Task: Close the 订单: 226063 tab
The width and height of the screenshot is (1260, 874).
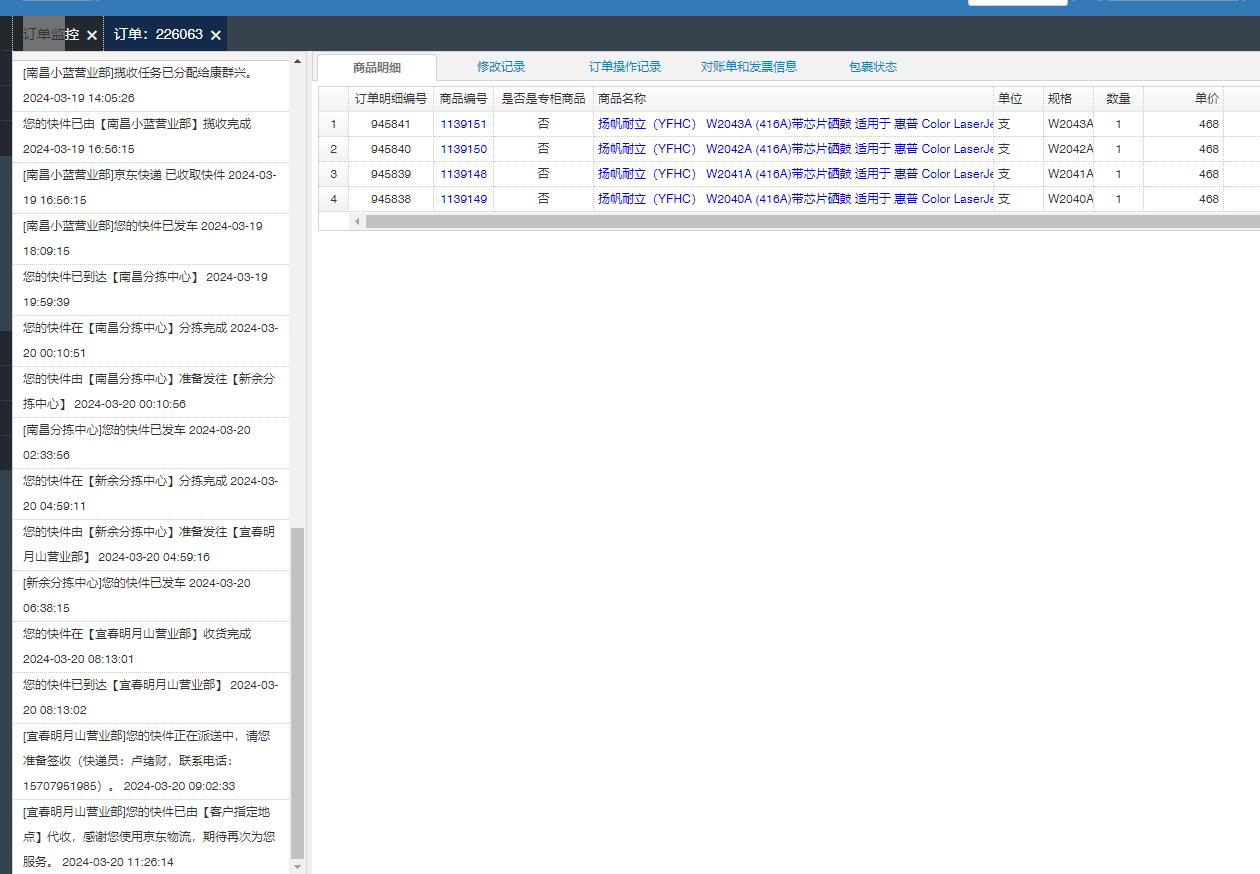Action: 215,35
